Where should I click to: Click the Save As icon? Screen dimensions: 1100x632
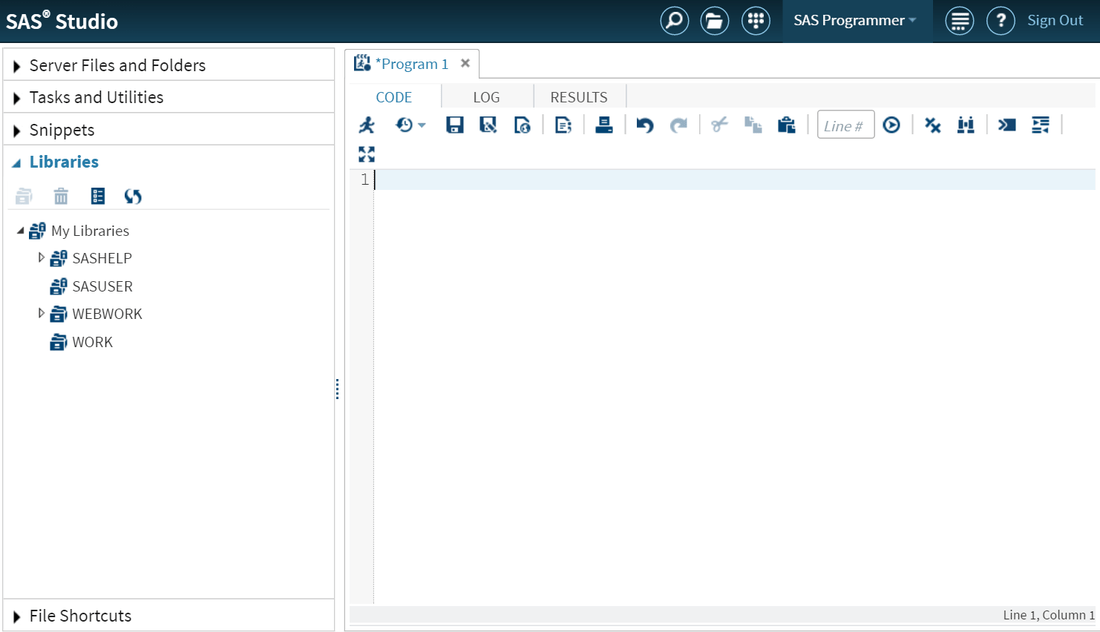(488, 125)
